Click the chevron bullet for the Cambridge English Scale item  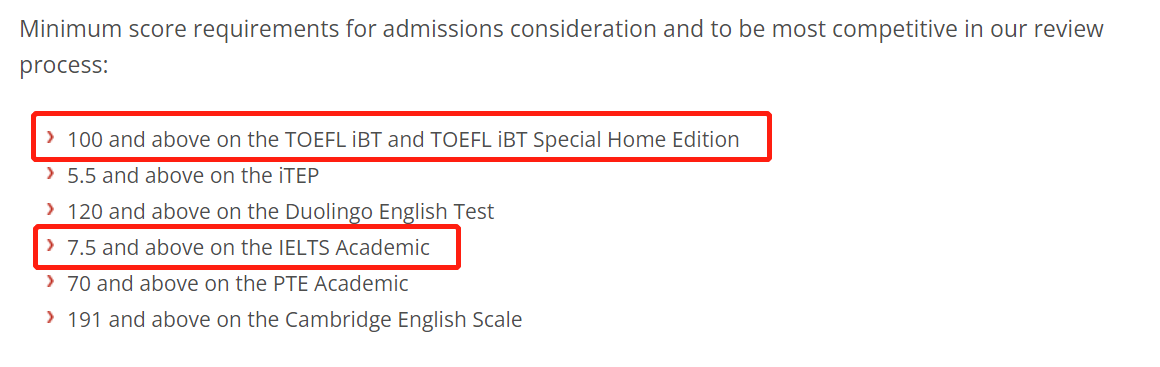(50, 317)
